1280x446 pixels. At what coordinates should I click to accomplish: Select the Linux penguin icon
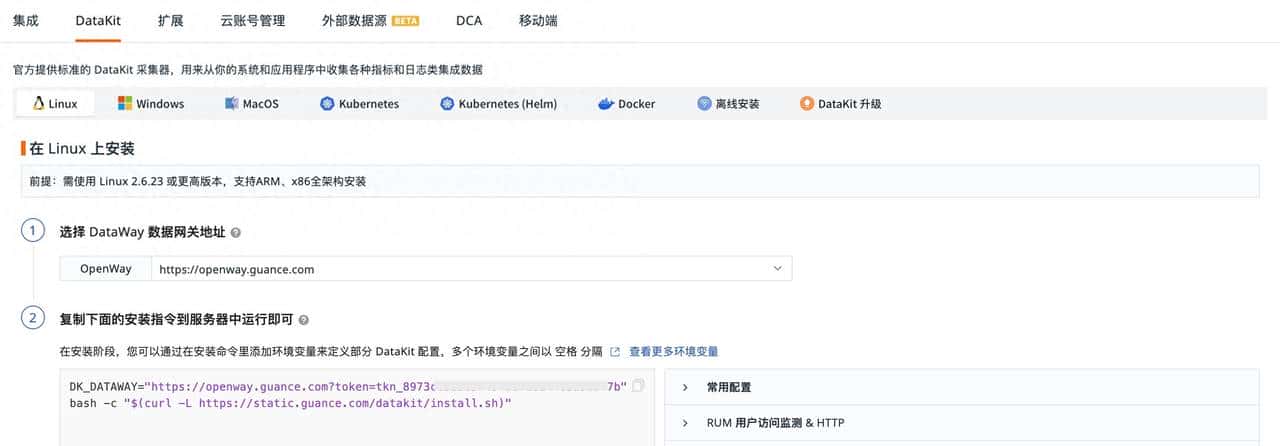(39, 104)
